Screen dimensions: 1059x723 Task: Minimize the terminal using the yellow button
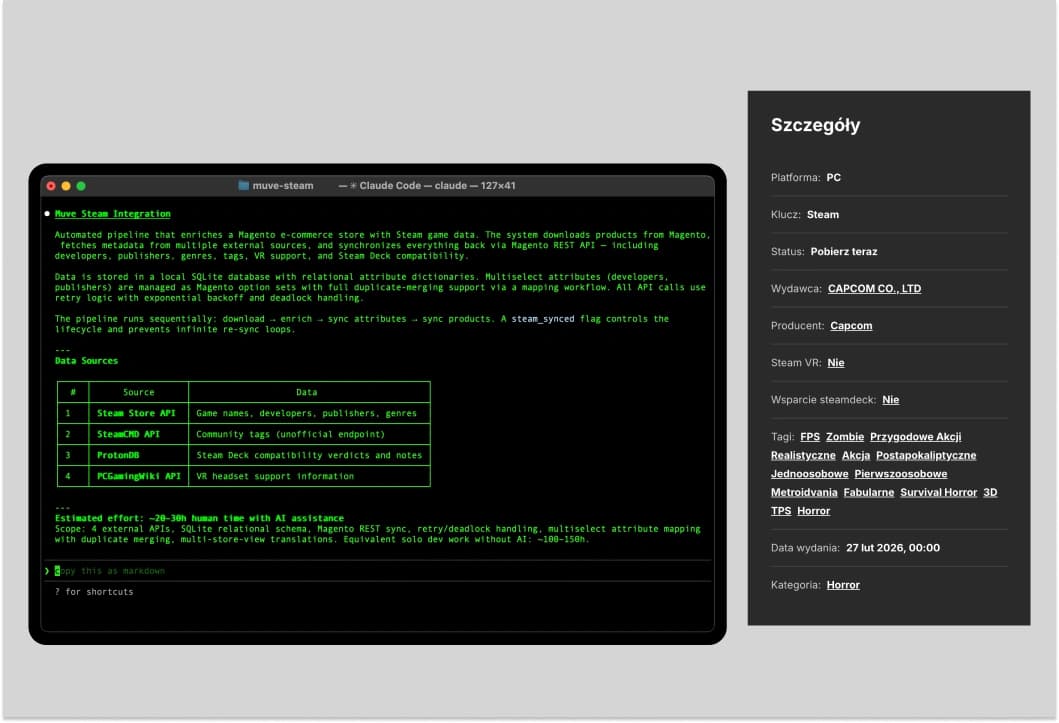click(x=66, y=186)
